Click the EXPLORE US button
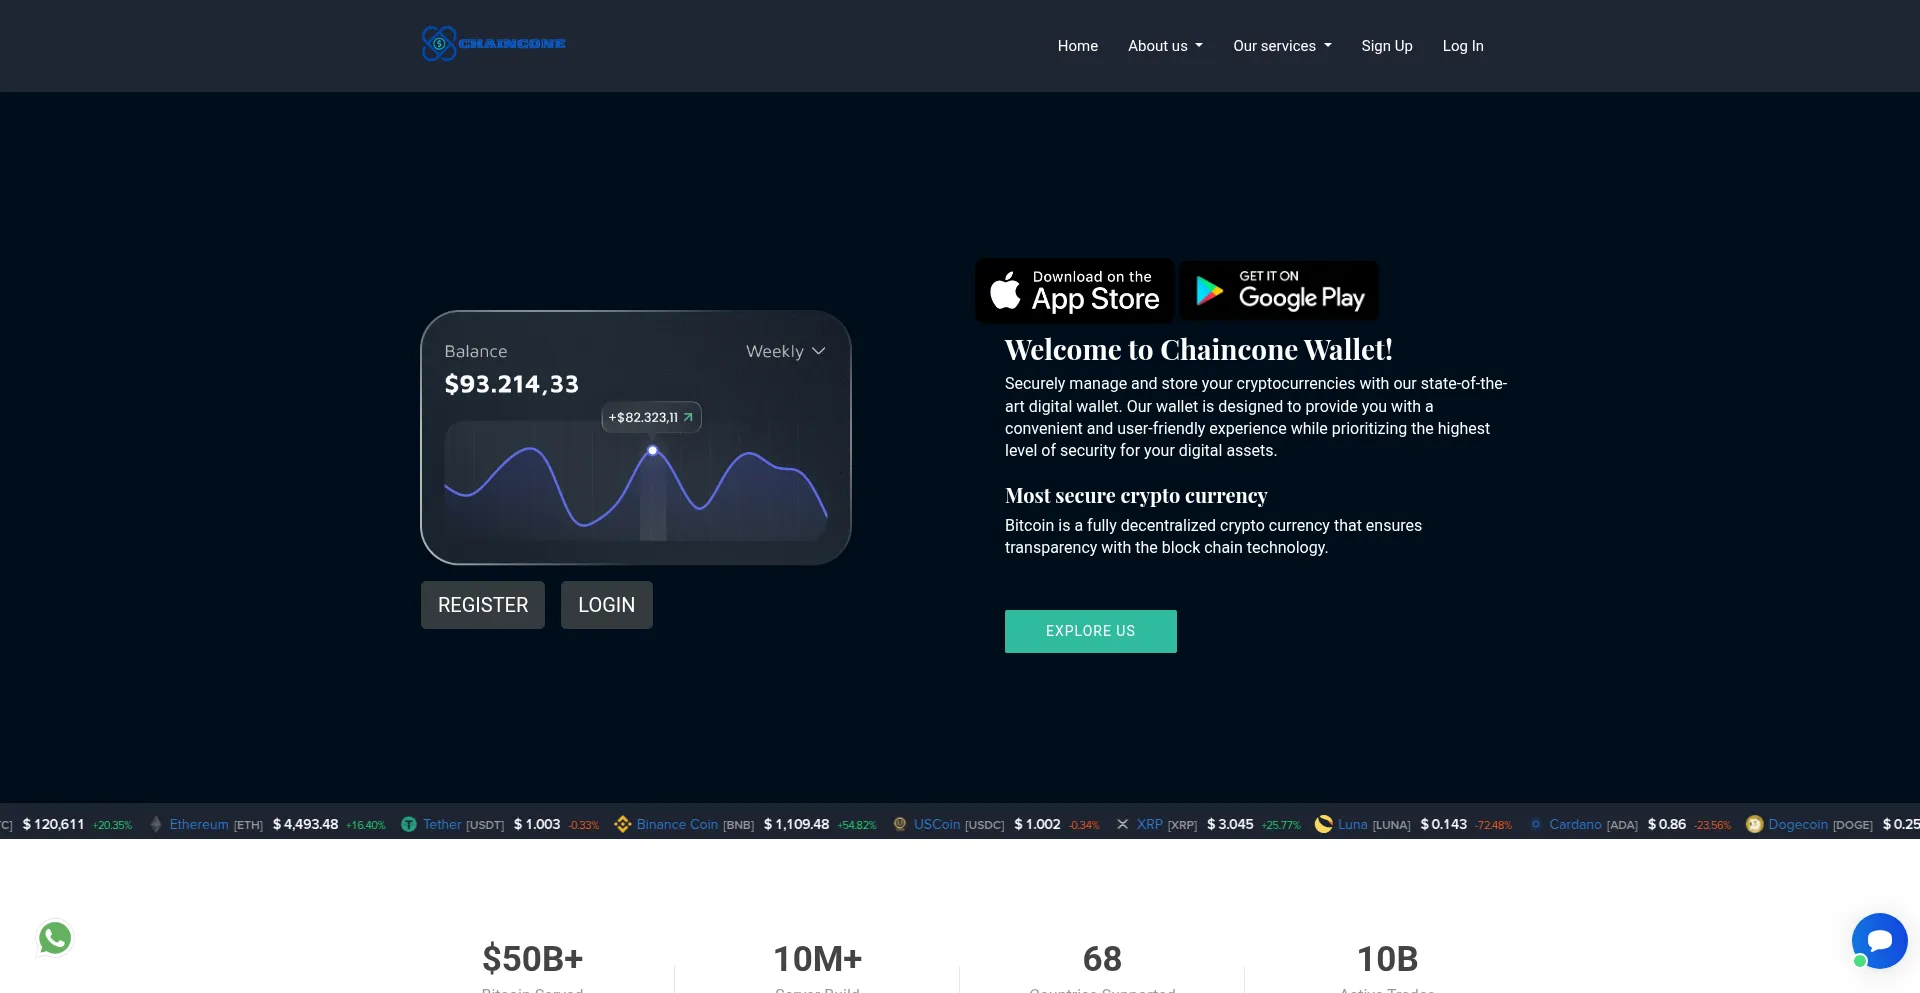1920x993 pixels. 1090,631
